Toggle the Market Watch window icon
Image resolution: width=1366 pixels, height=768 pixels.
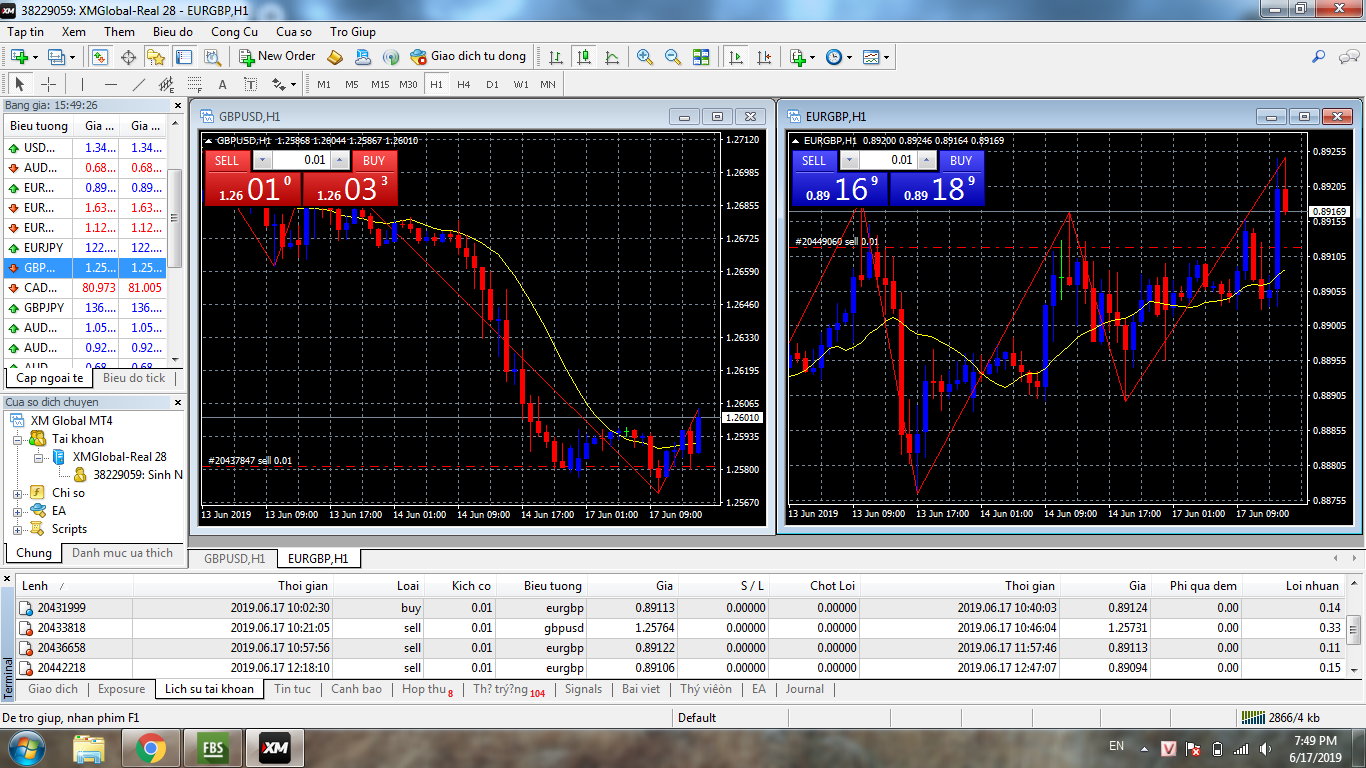(x=100, y=57)
